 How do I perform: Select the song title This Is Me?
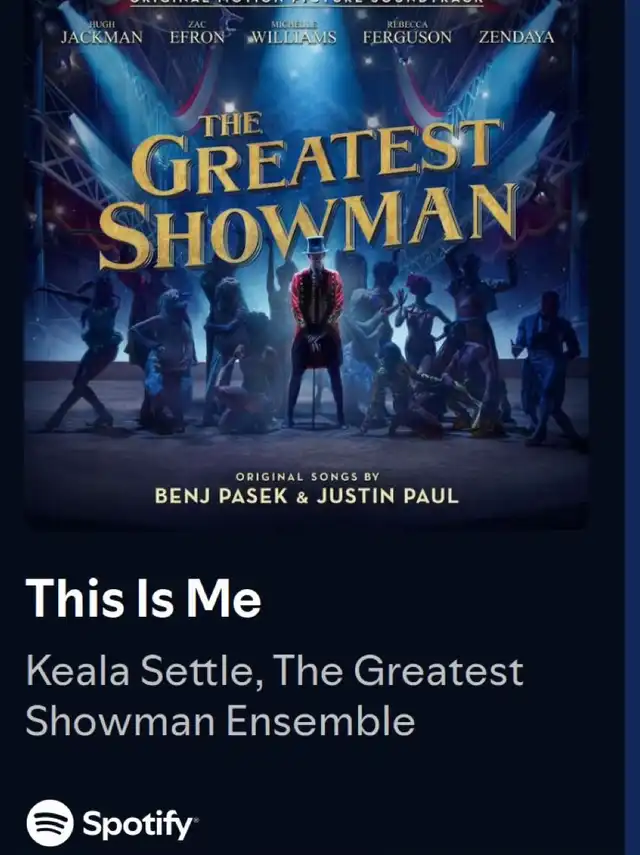tap(143, 597)
